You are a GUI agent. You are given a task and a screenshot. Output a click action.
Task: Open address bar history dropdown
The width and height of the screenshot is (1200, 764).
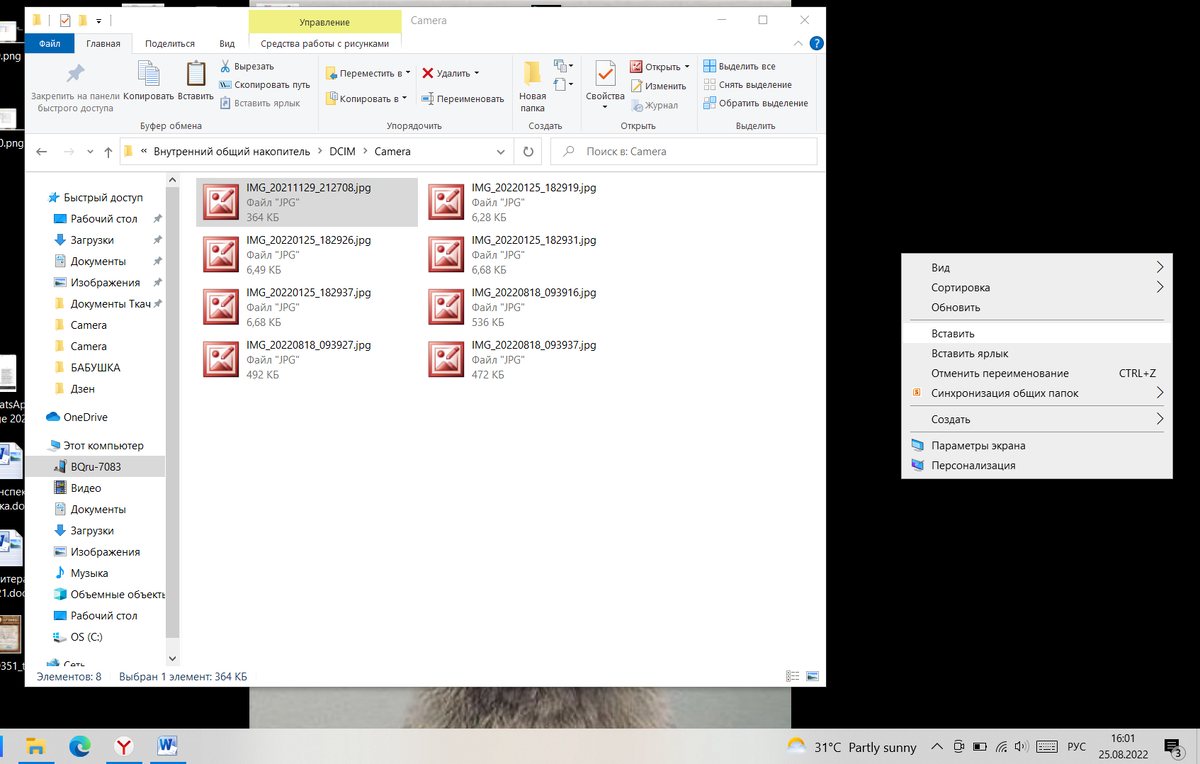click(501, 152)
